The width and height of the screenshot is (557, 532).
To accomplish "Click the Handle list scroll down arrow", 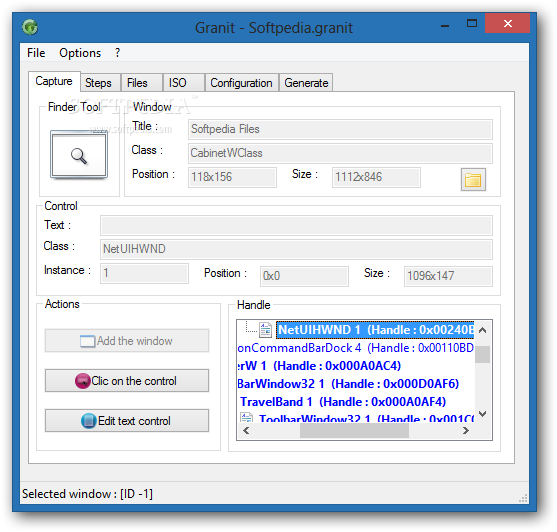I will point(482,414).
